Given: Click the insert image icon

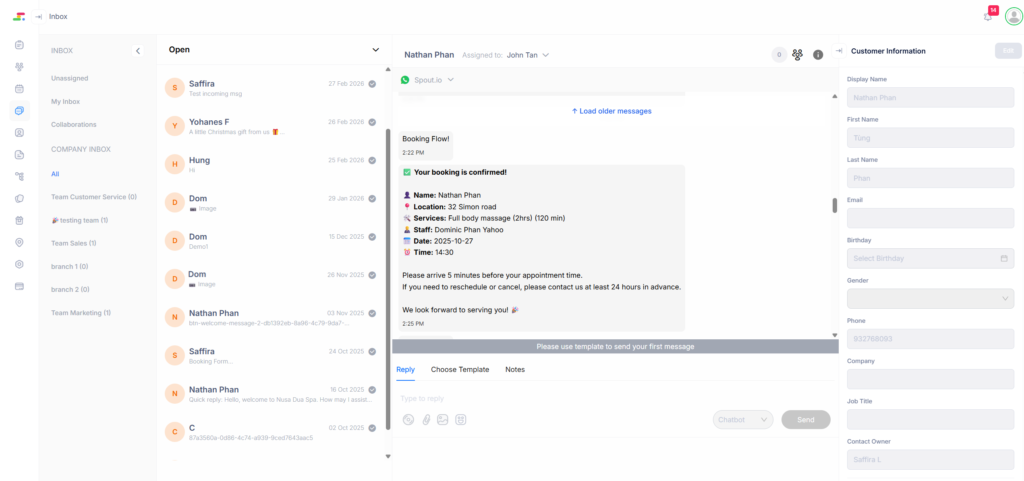Looking at the screenshot, I should click(442, 420).
